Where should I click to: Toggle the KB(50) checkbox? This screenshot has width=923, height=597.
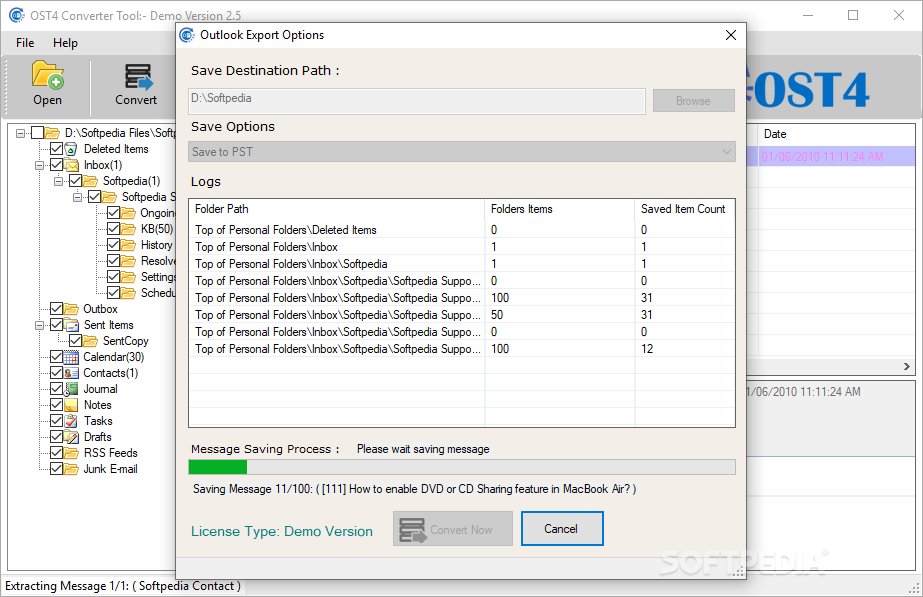click(114, 228)
